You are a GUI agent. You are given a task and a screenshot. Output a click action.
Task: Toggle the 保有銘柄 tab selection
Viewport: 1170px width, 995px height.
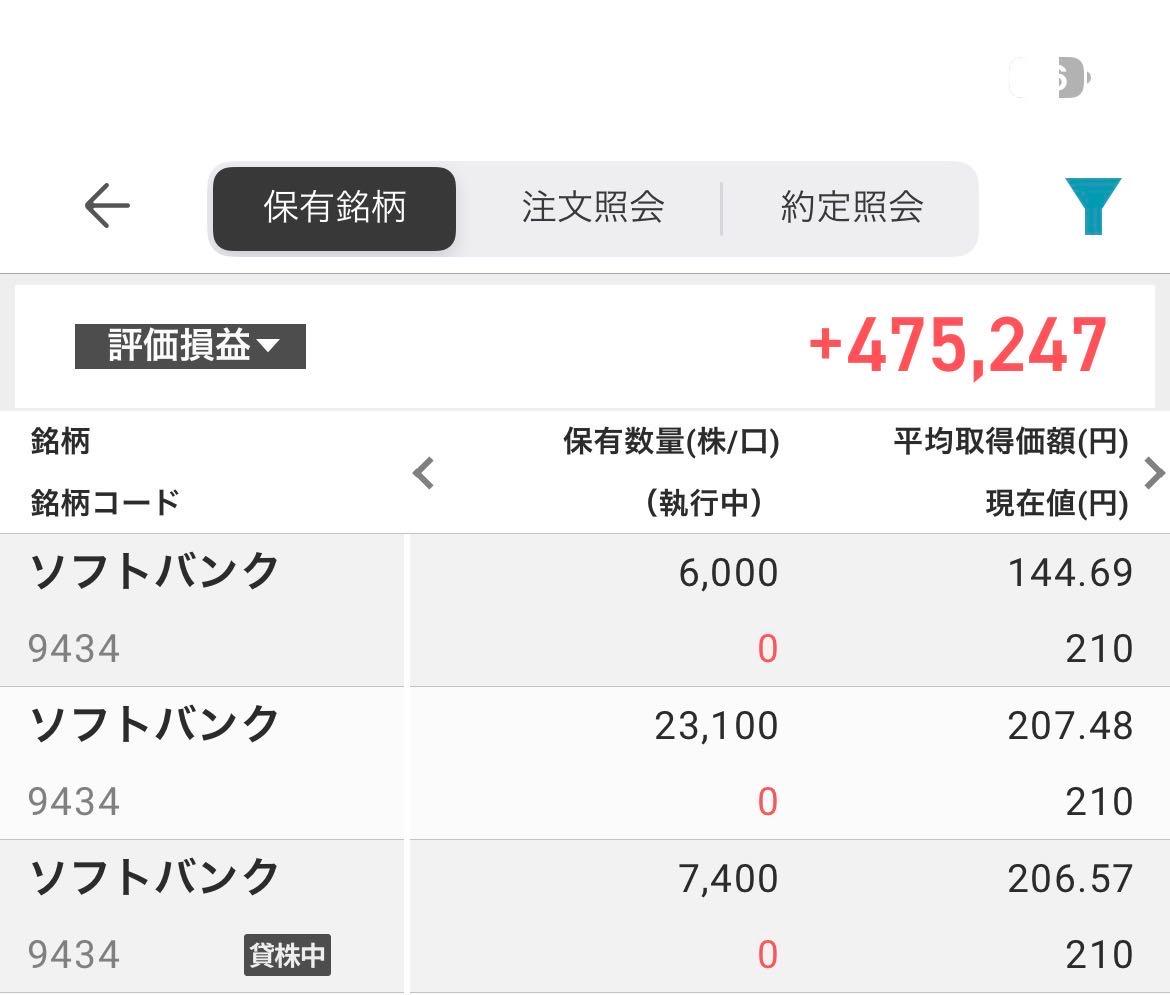tap(333, 207)
